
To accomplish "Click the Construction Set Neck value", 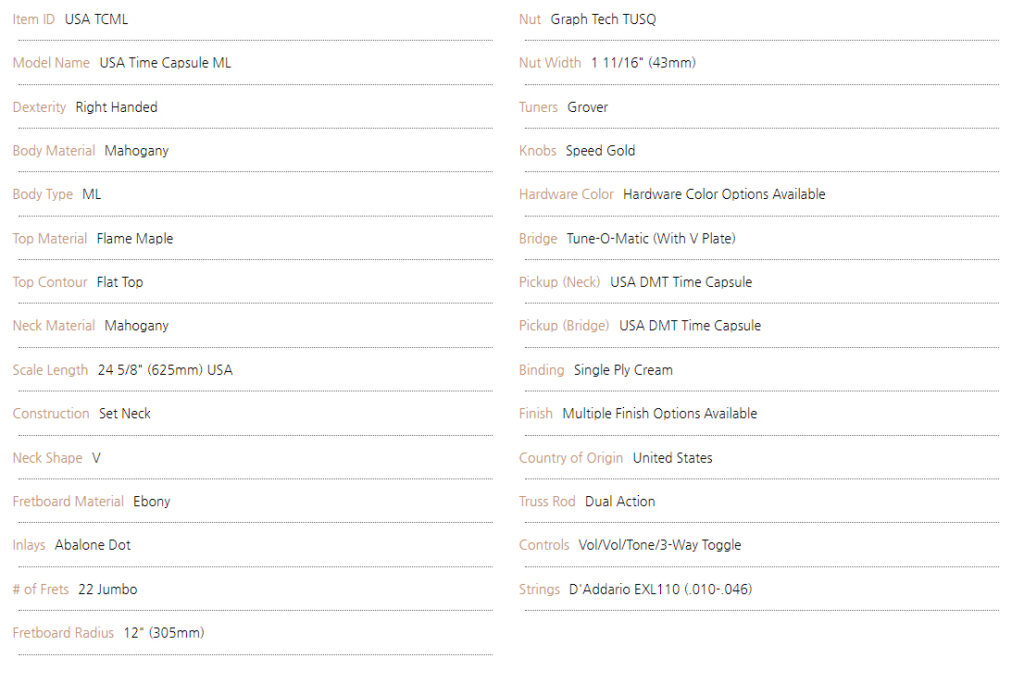I will (125, 414).
